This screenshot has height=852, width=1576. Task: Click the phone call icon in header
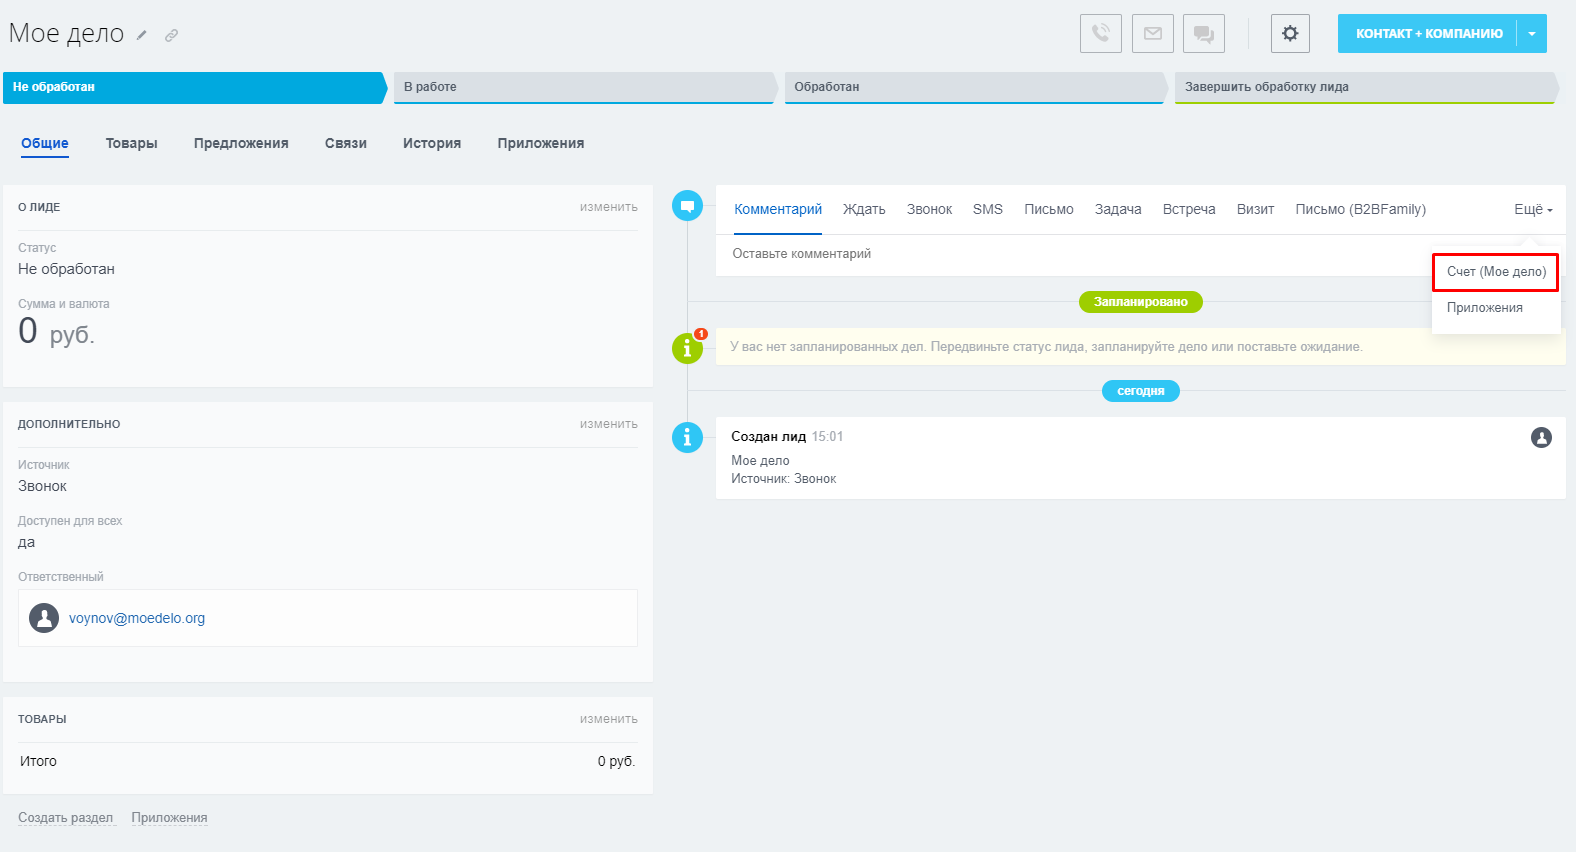[x=1100, y=34]
